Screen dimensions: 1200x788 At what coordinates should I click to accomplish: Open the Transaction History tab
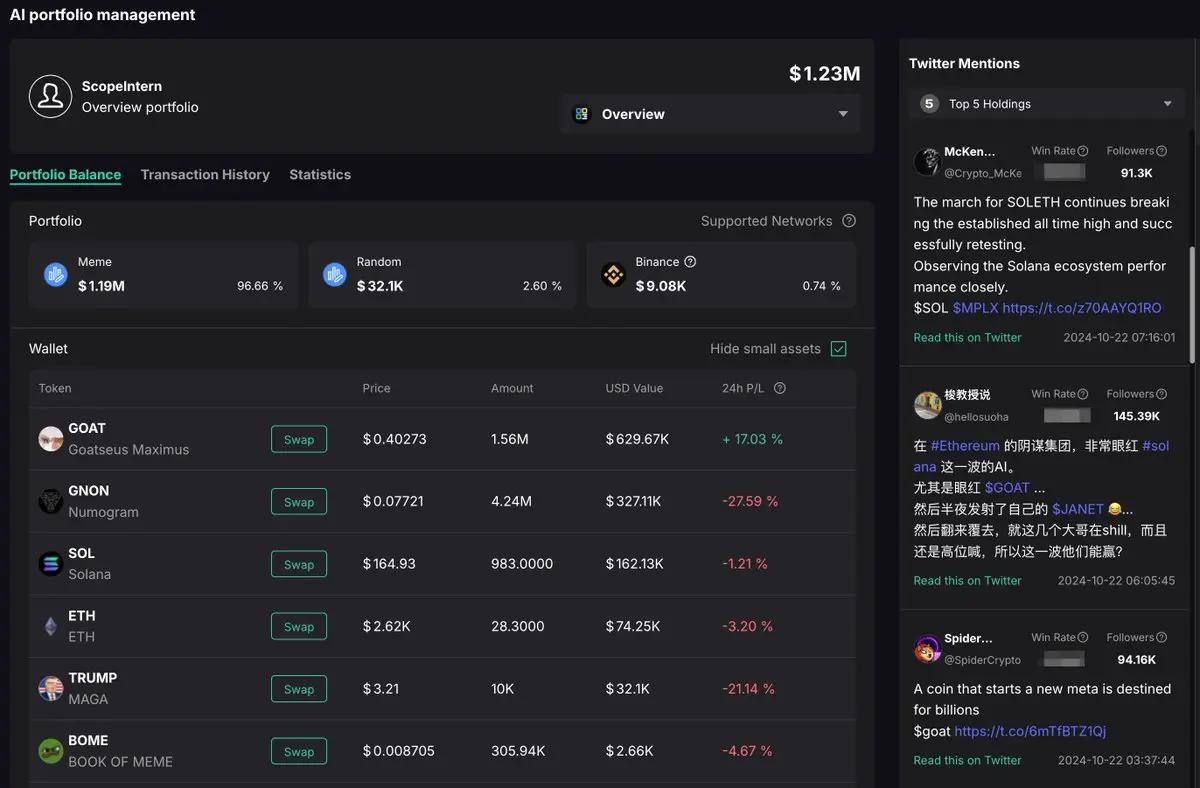pos(205,174)
